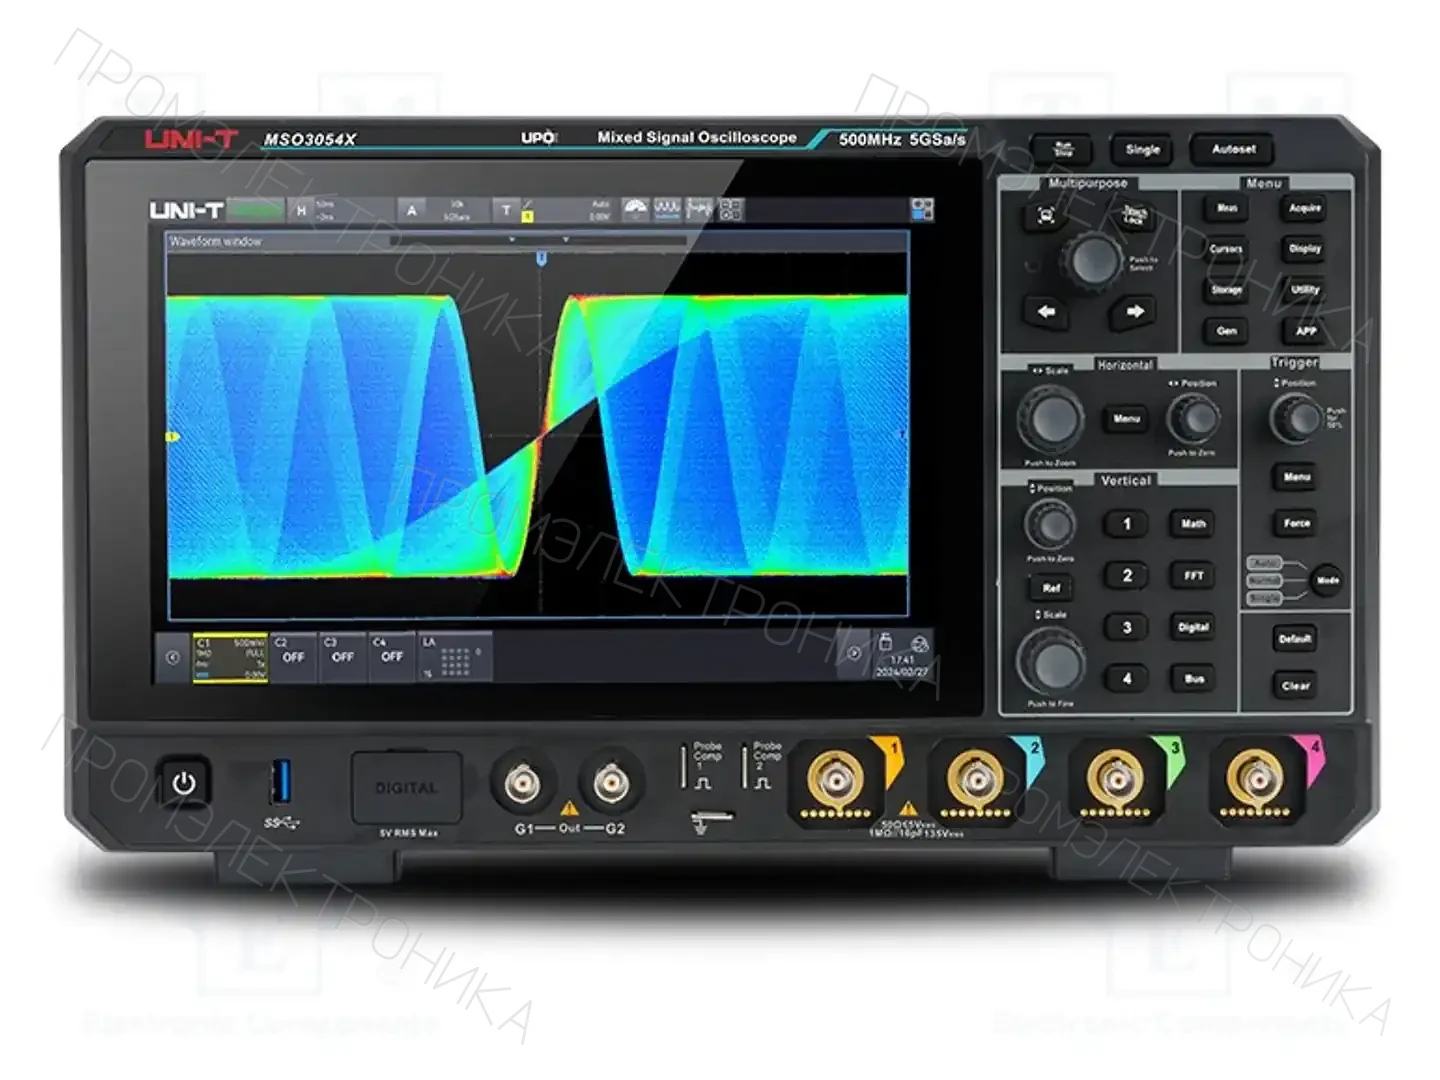
Task: Hit the Autoset key
Action: (x=1234, y=150)
